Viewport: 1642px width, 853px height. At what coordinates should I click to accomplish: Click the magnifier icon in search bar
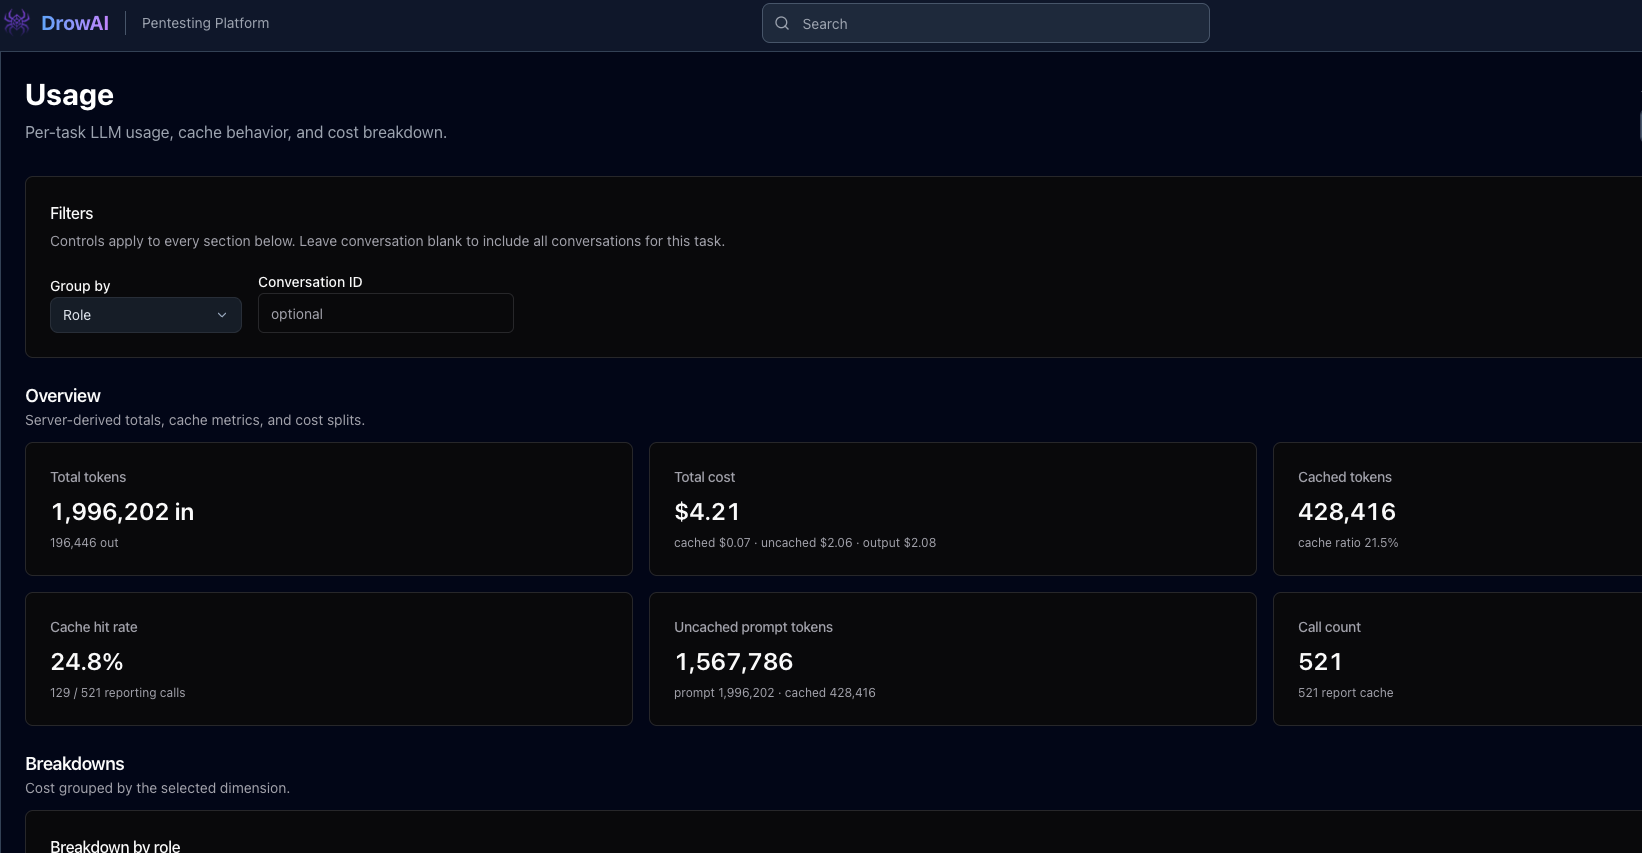782,23
